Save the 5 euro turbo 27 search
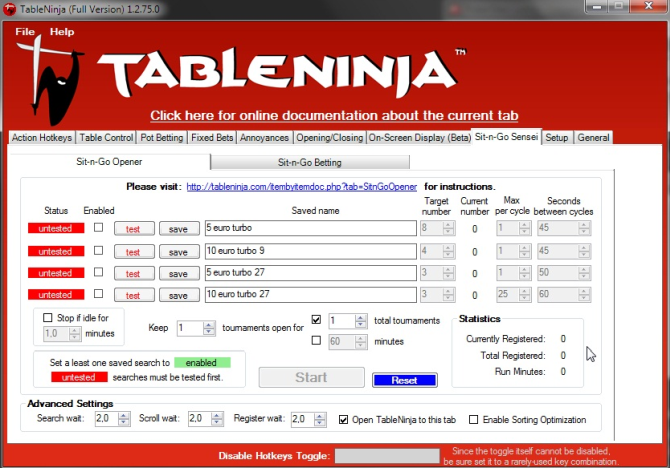The width and height of the screenshot is (670, 468). click(x=179, y=274)
